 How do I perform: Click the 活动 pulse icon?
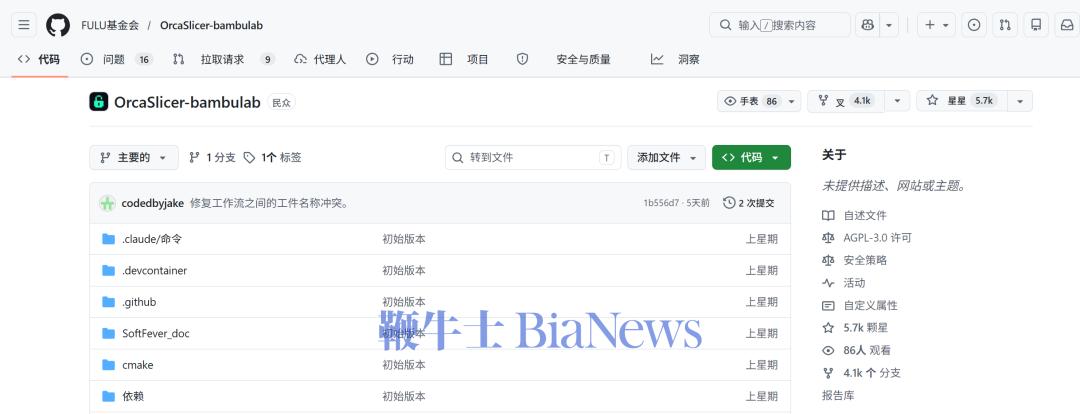click(828, 282)
